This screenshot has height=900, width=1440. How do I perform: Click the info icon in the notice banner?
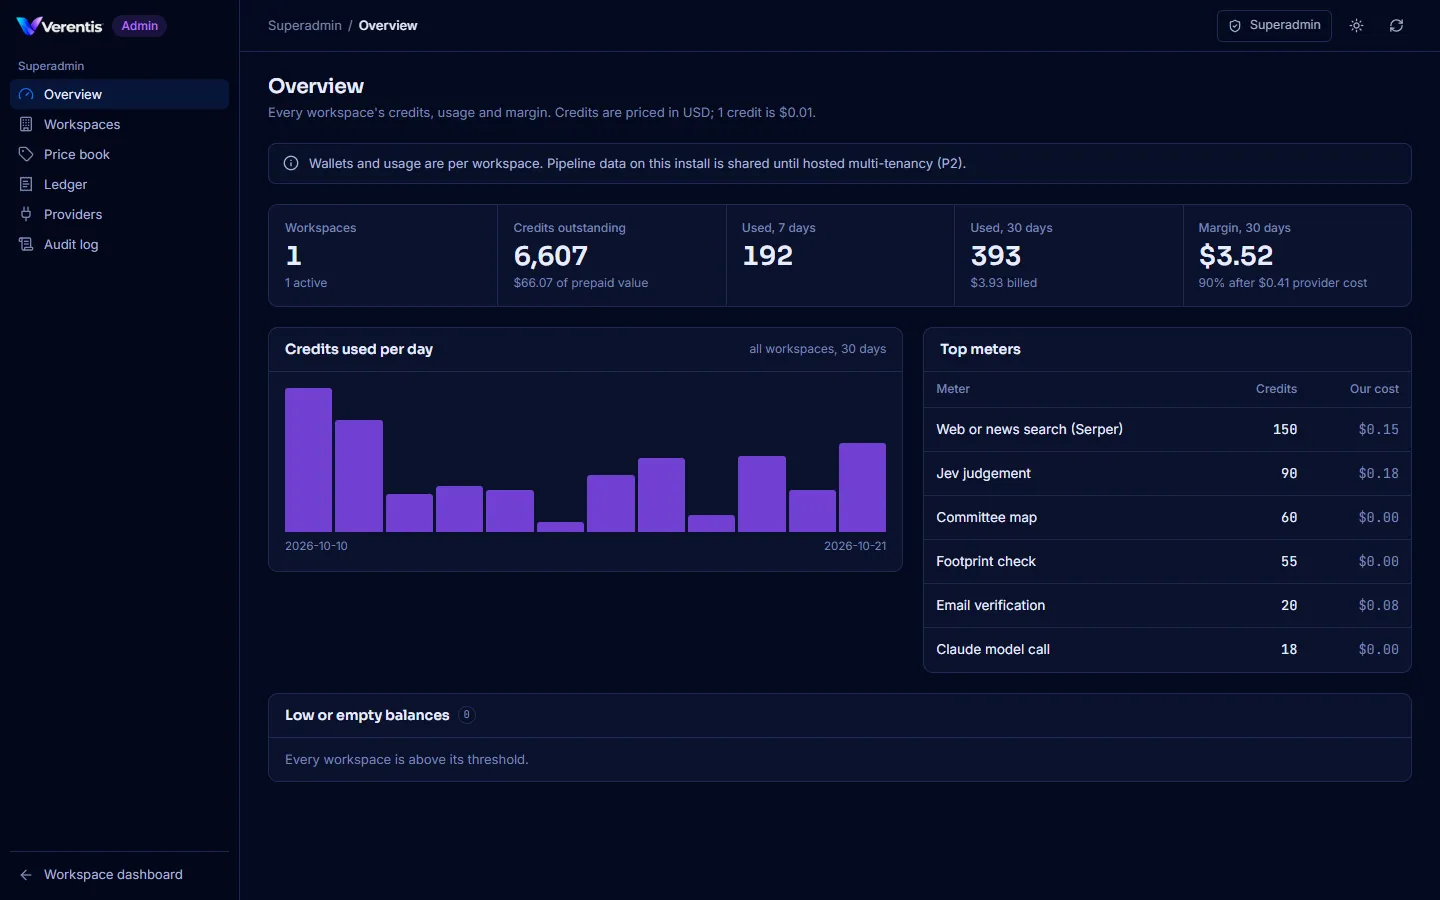pyautogui.click(x=291, y=163)
